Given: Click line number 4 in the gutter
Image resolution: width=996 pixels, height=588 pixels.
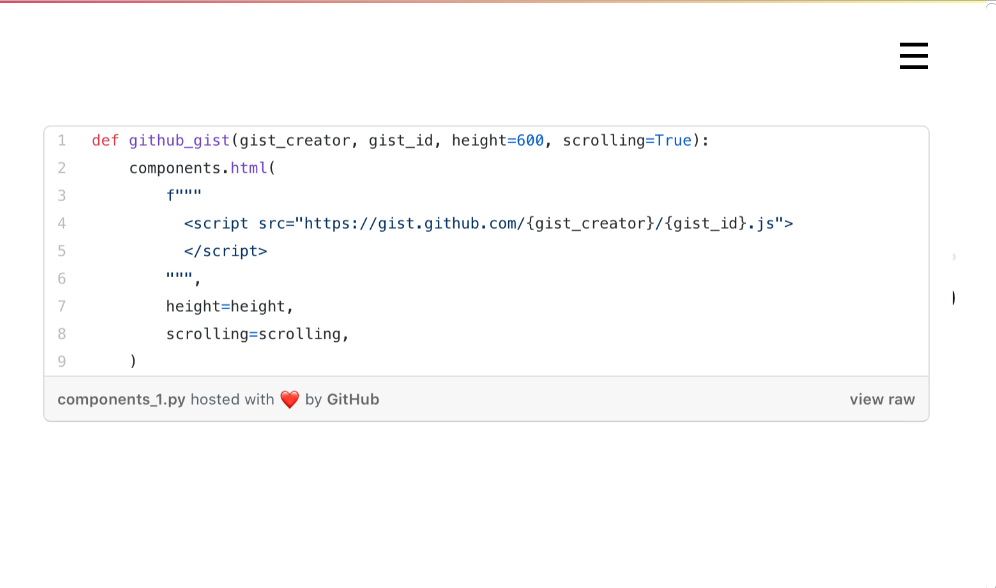Looking at the screenshot, I should point(62,223).
